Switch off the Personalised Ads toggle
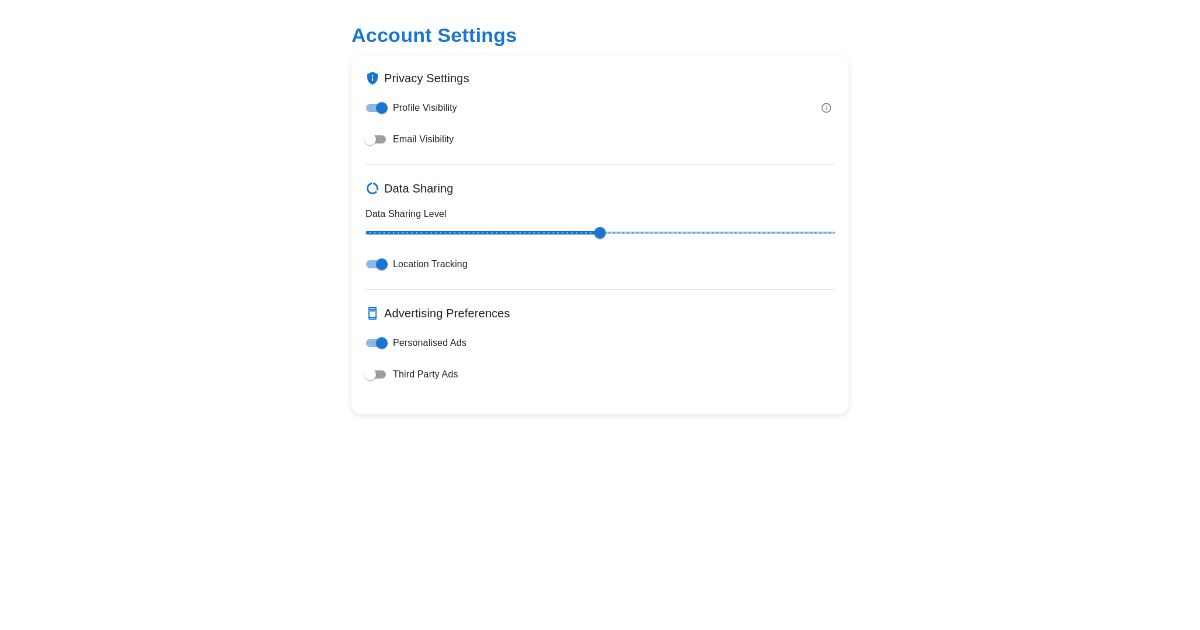The image size is (1200, 630). [x=376, y=343]
